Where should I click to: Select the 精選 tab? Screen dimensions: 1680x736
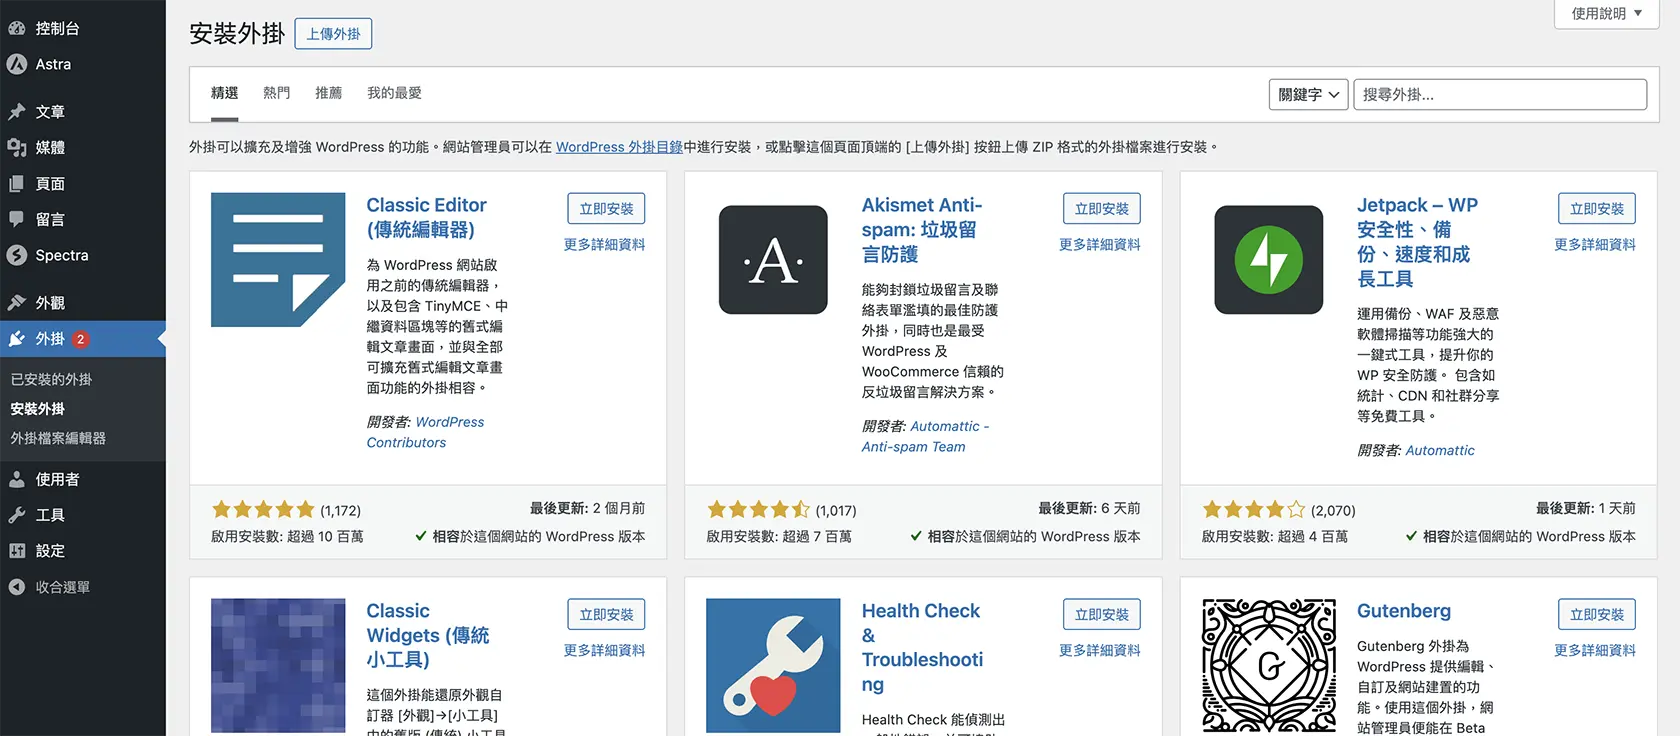[225, 93]
